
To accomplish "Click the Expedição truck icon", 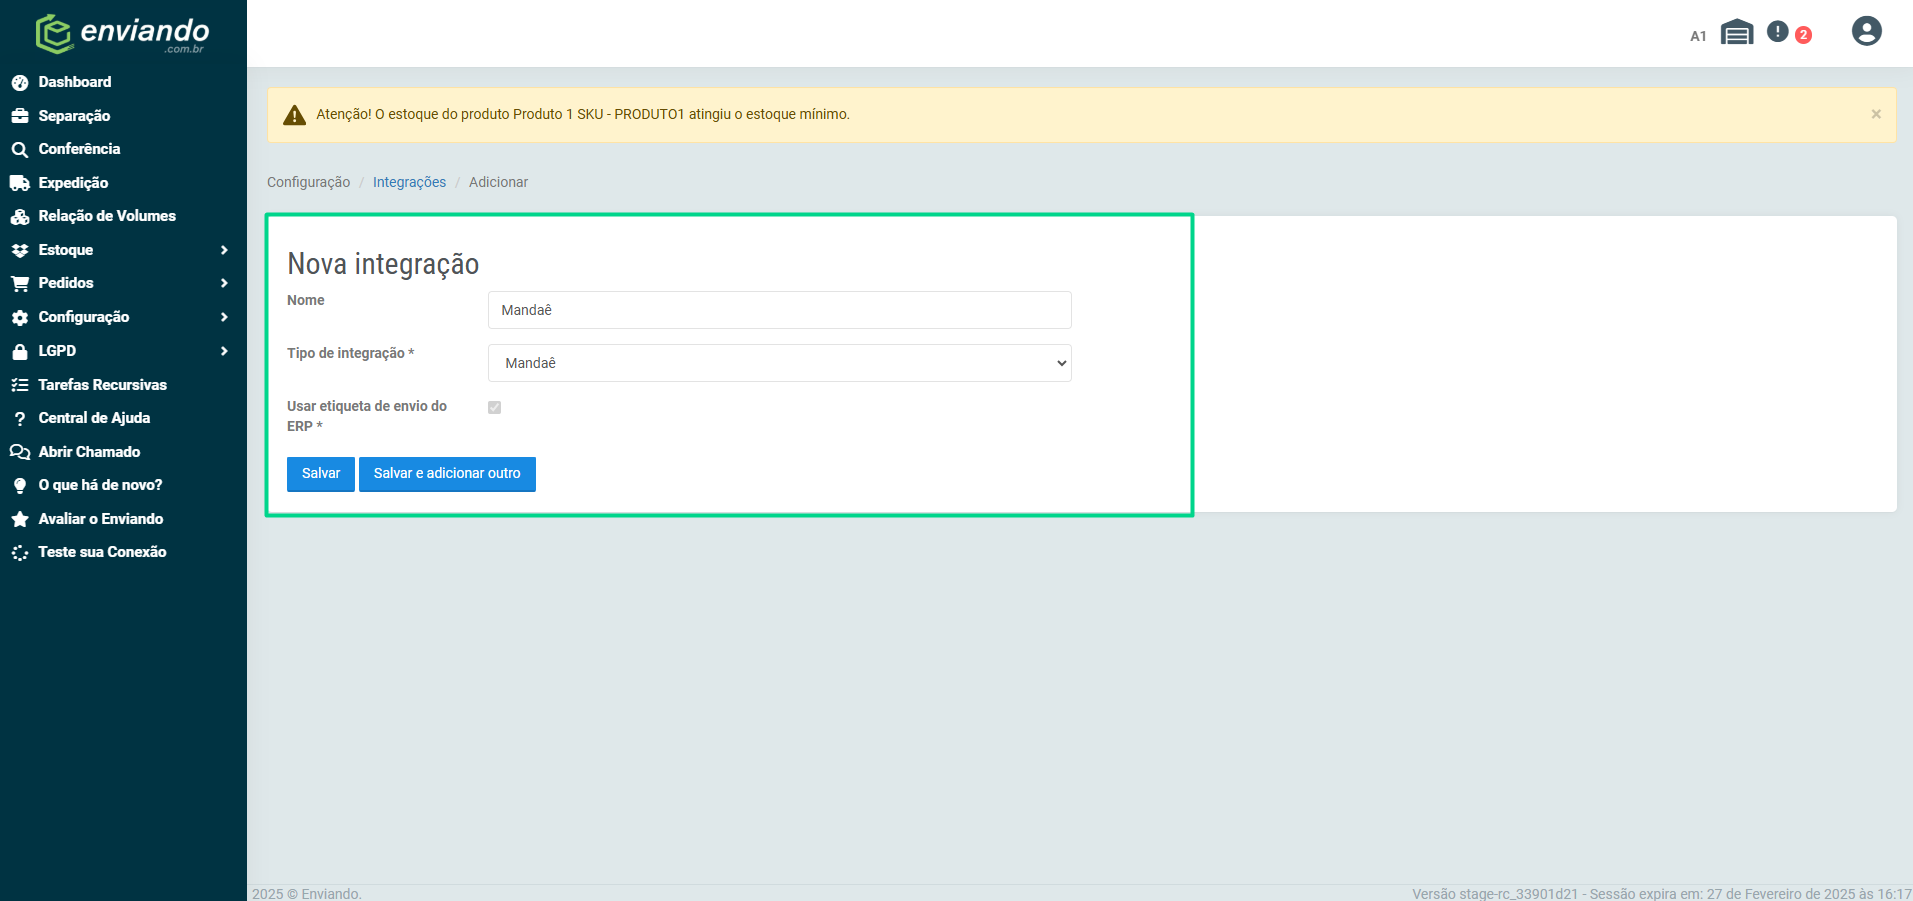I will (20, 183).
